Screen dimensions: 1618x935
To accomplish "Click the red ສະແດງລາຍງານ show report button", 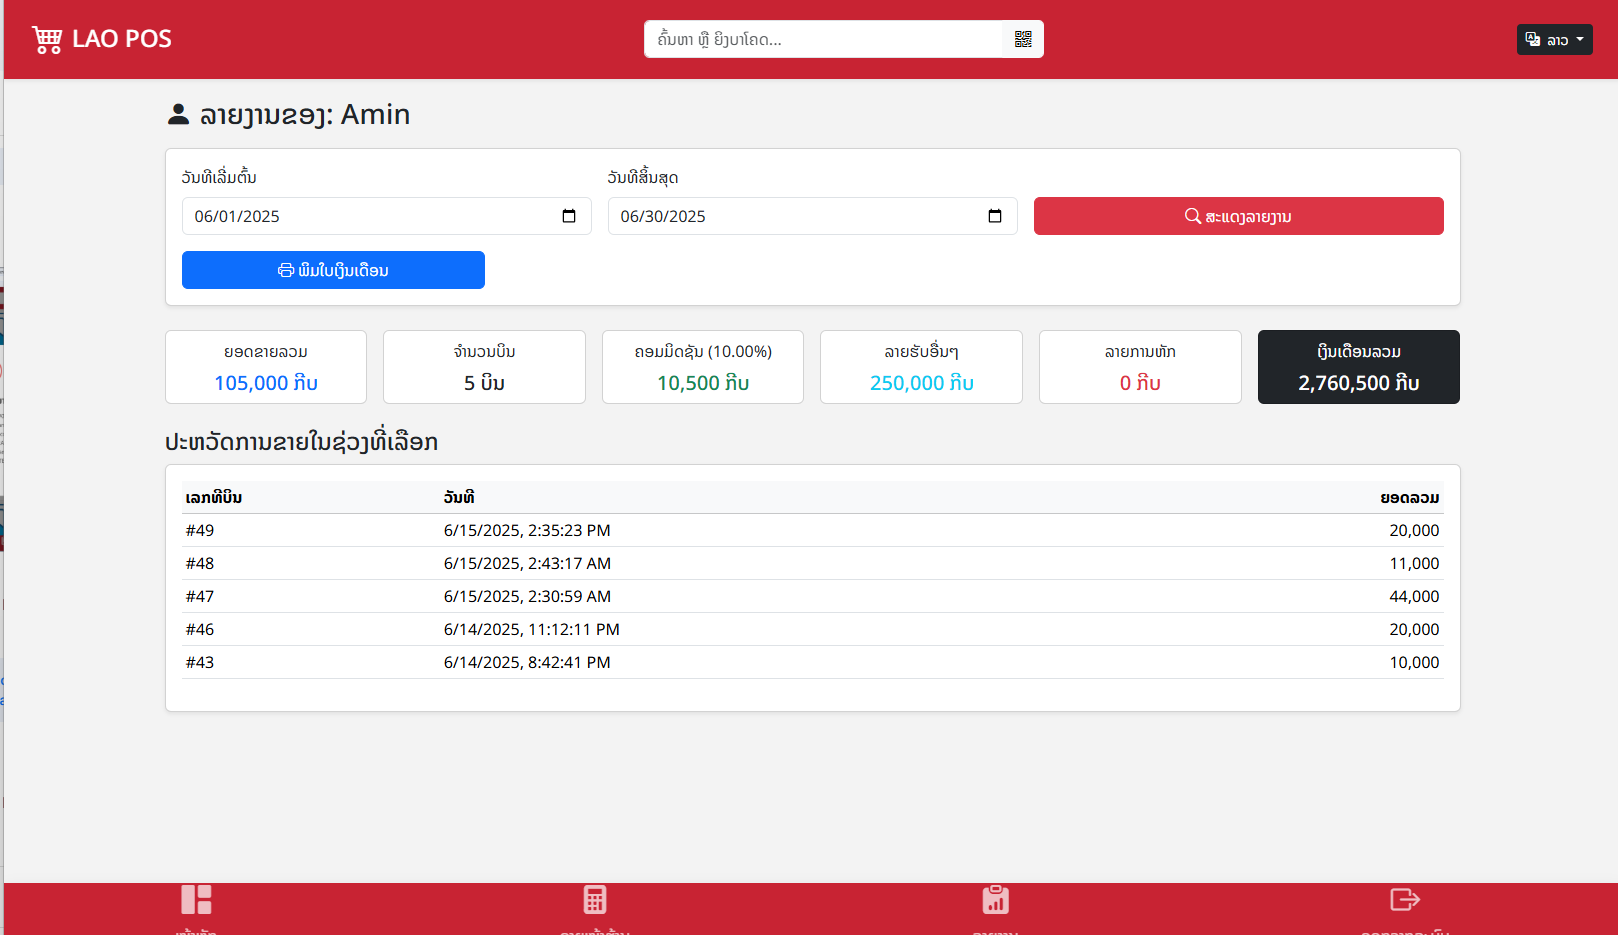I will click(x=1238, y=216).
